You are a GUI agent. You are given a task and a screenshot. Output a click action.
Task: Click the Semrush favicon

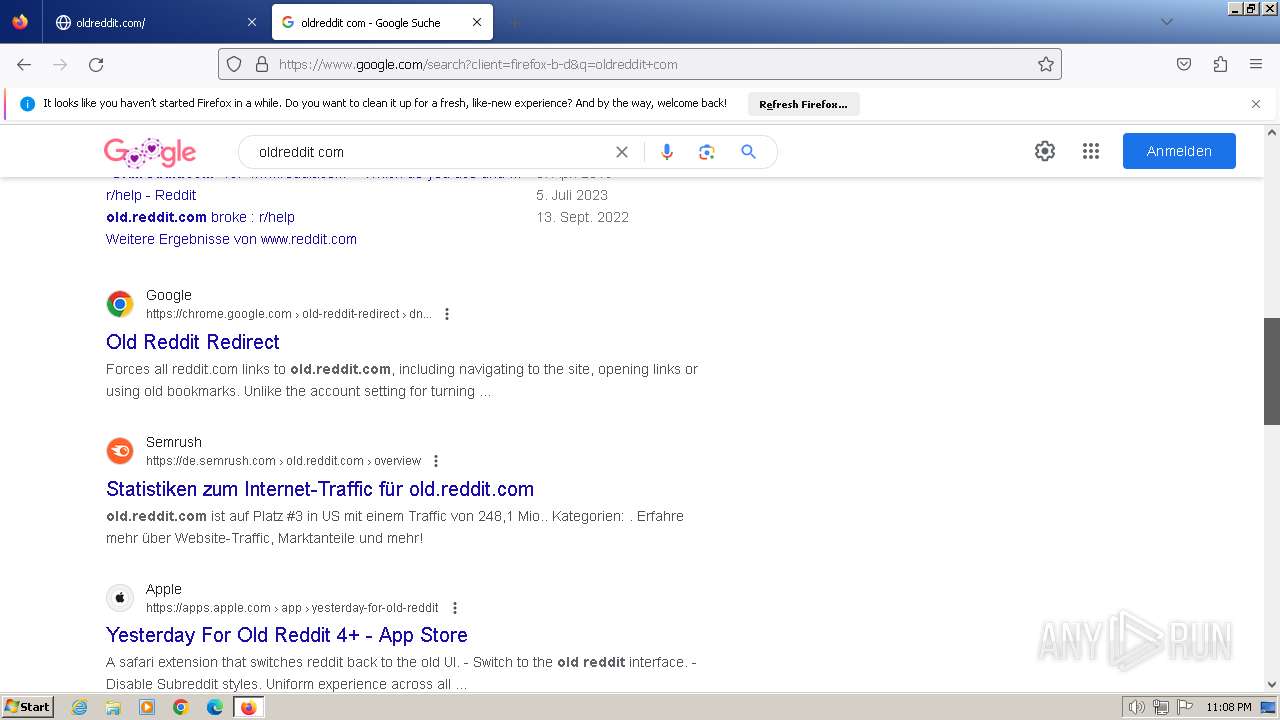tap(120, 451)
